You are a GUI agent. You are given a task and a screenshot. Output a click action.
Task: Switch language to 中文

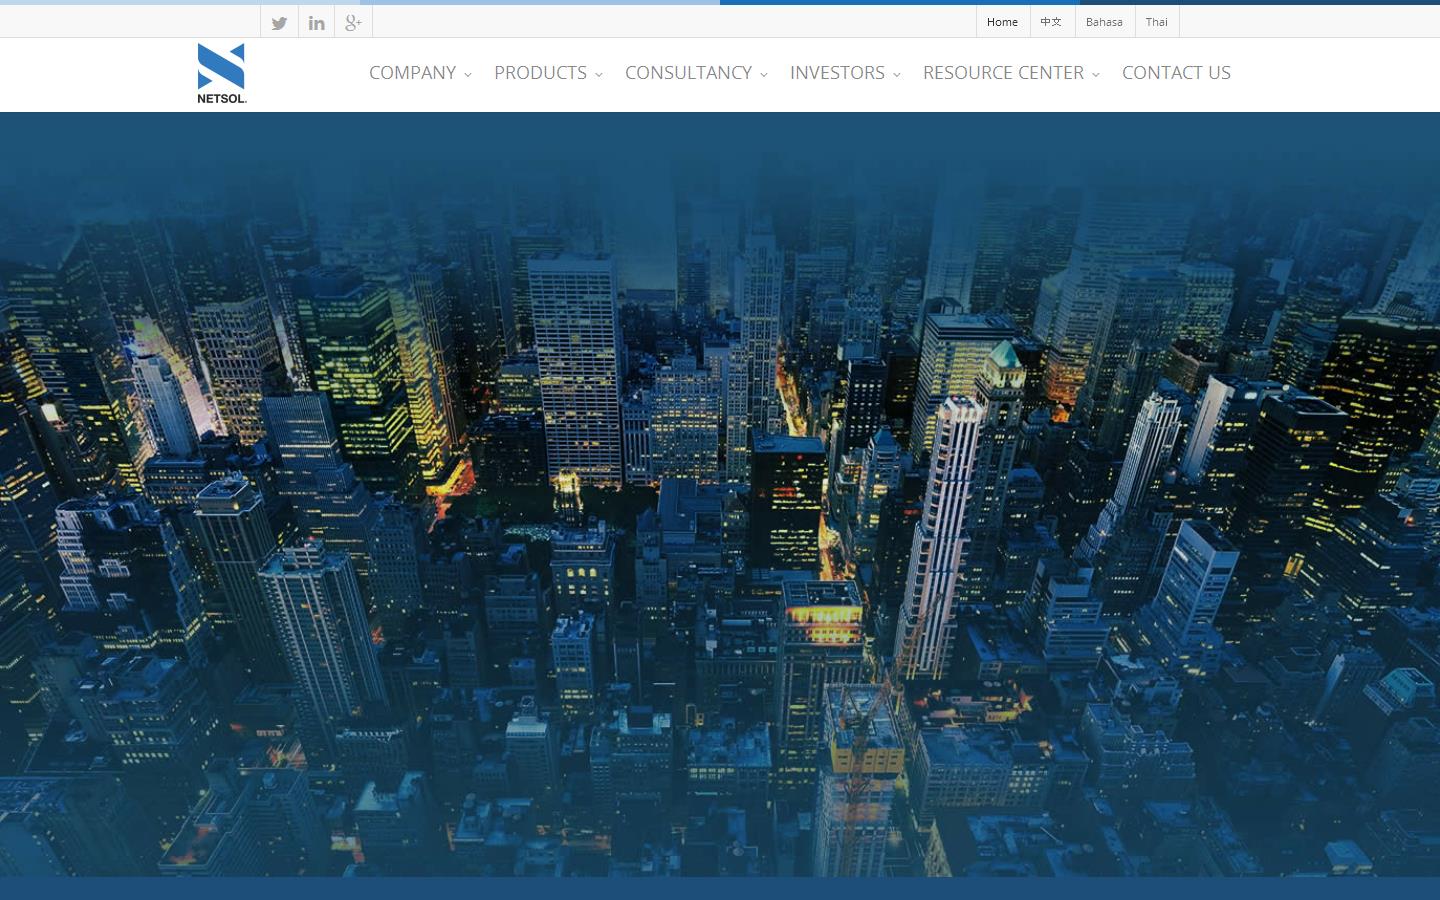pyautogui.click(x=1051, y=21)
